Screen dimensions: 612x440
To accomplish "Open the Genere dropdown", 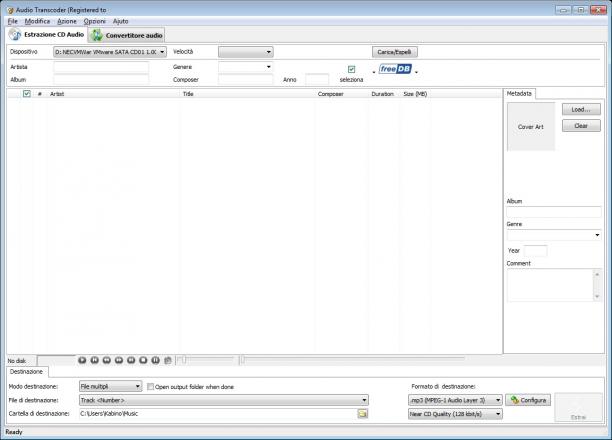I will coord(246,67).
